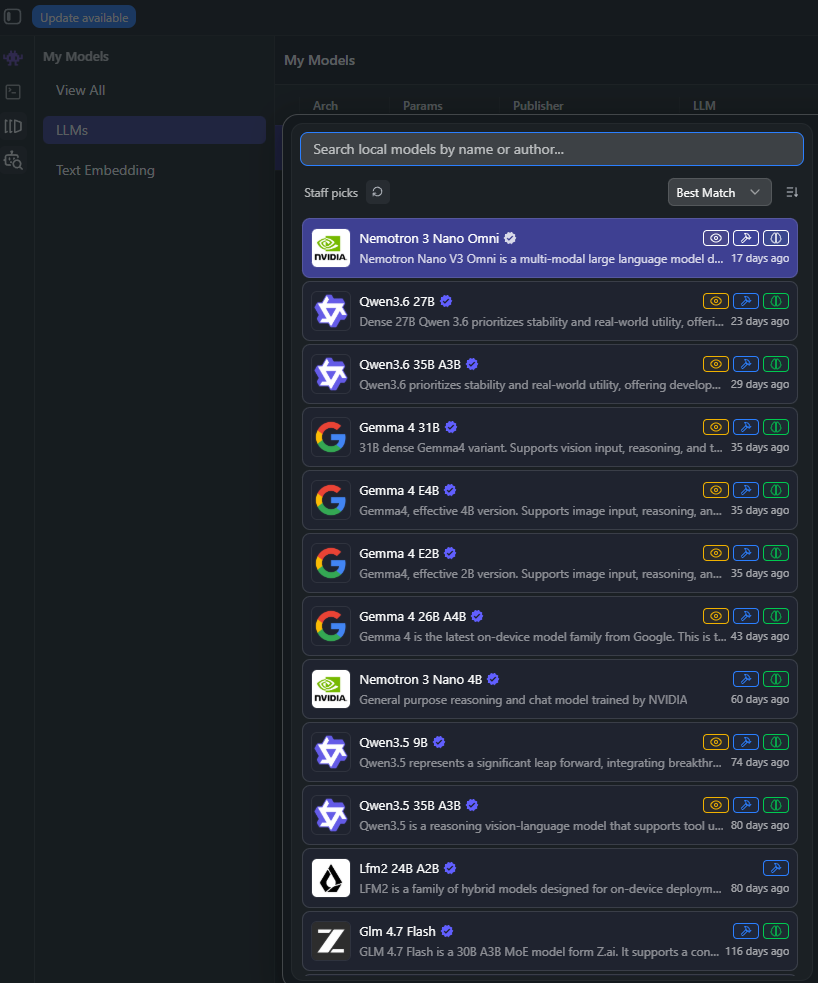
Task: Select the Qwen3.5 9B model entry
Action: coord(550,752)
